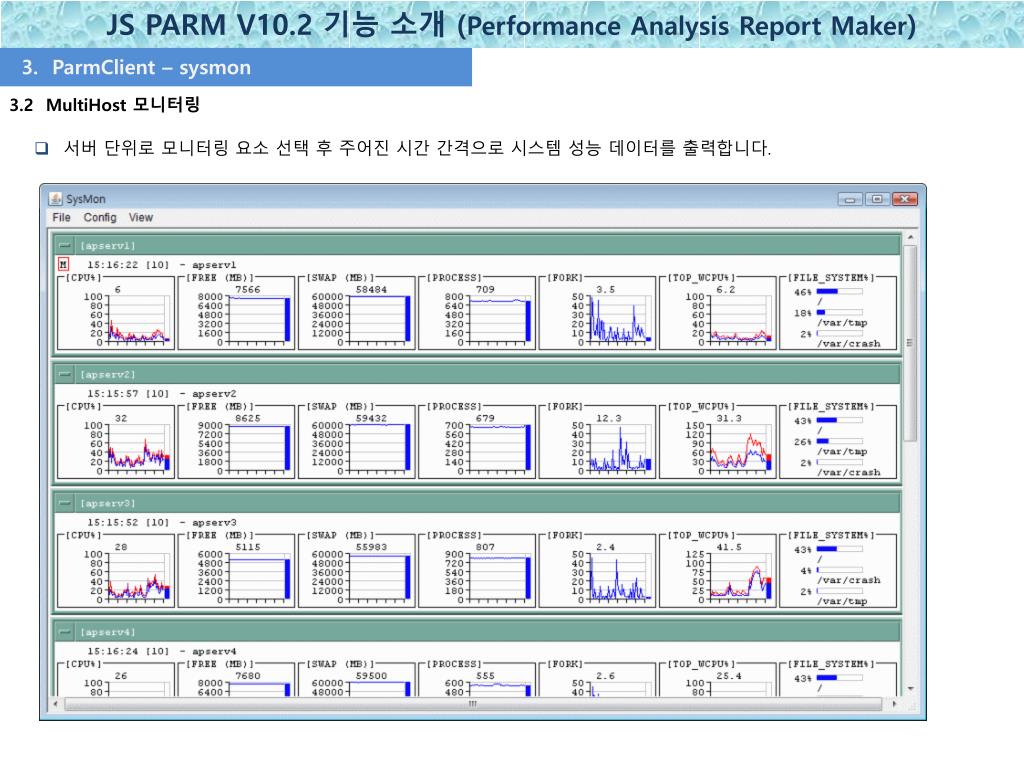Click the apserv2 TOP_WCPU% chart
This screenshot has height=768, width=1024.
[x=717, y=442]
